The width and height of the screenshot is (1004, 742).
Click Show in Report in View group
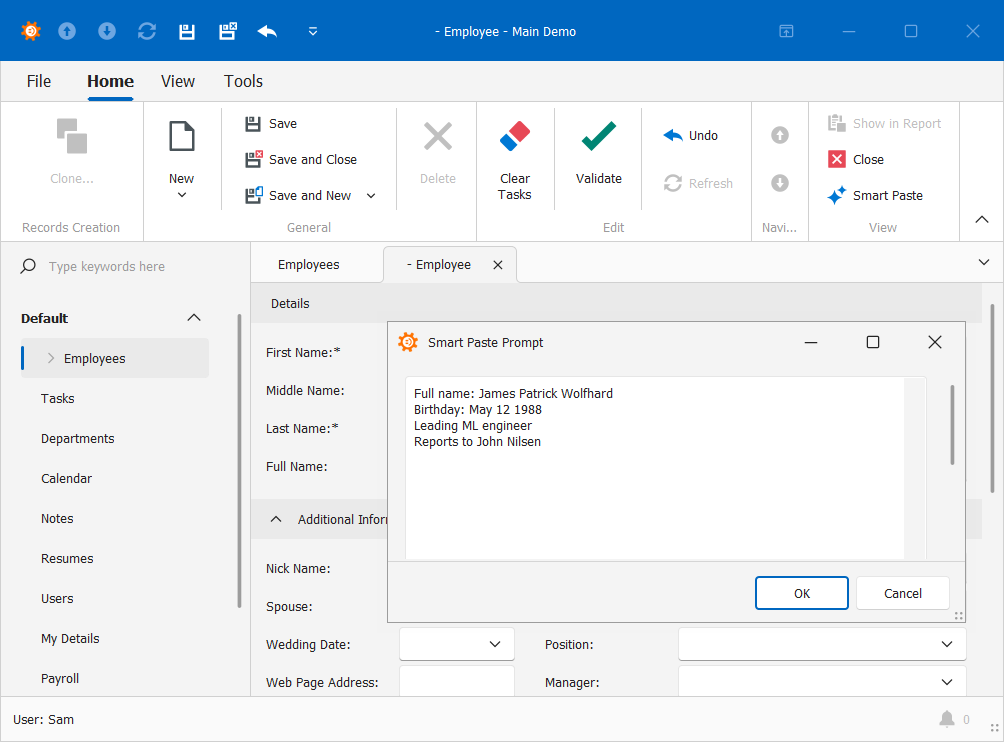(x=884, y=124)
